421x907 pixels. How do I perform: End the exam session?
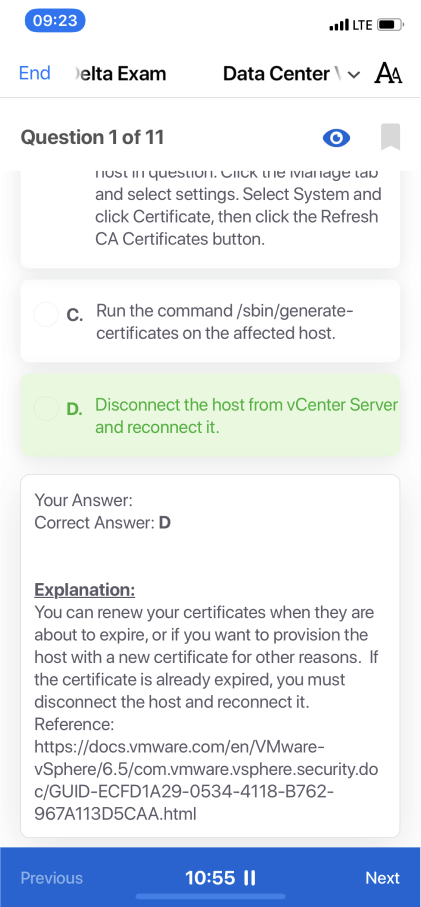coord(35,73)
